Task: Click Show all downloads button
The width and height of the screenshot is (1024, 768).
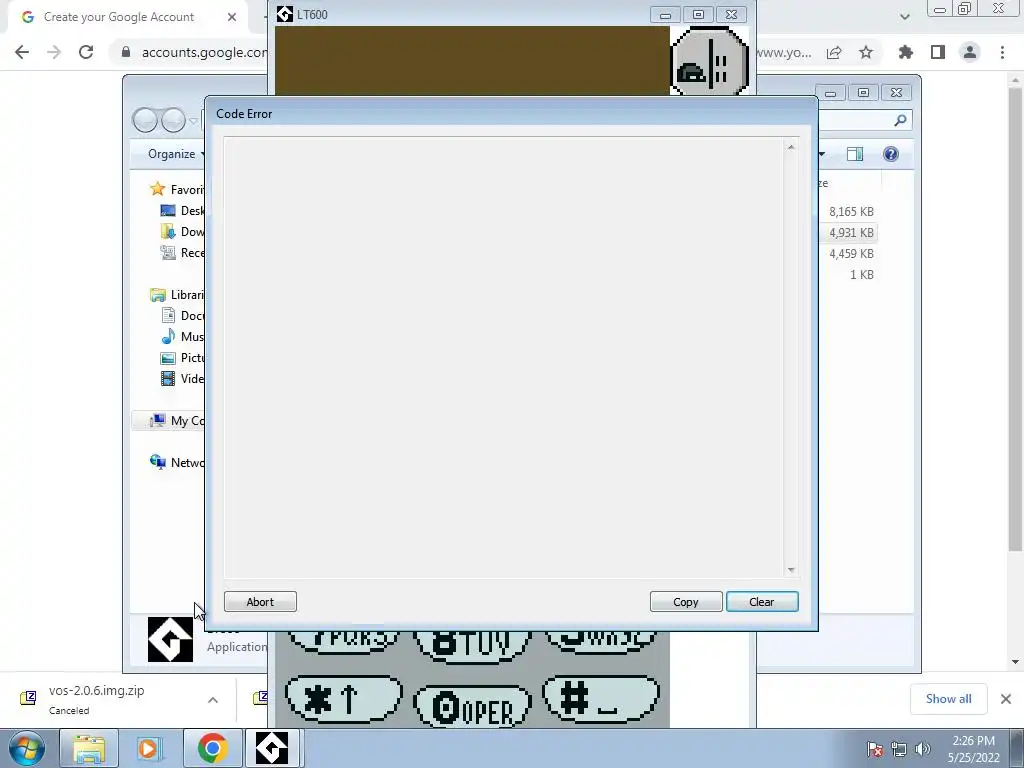Action: pos(948,699)
